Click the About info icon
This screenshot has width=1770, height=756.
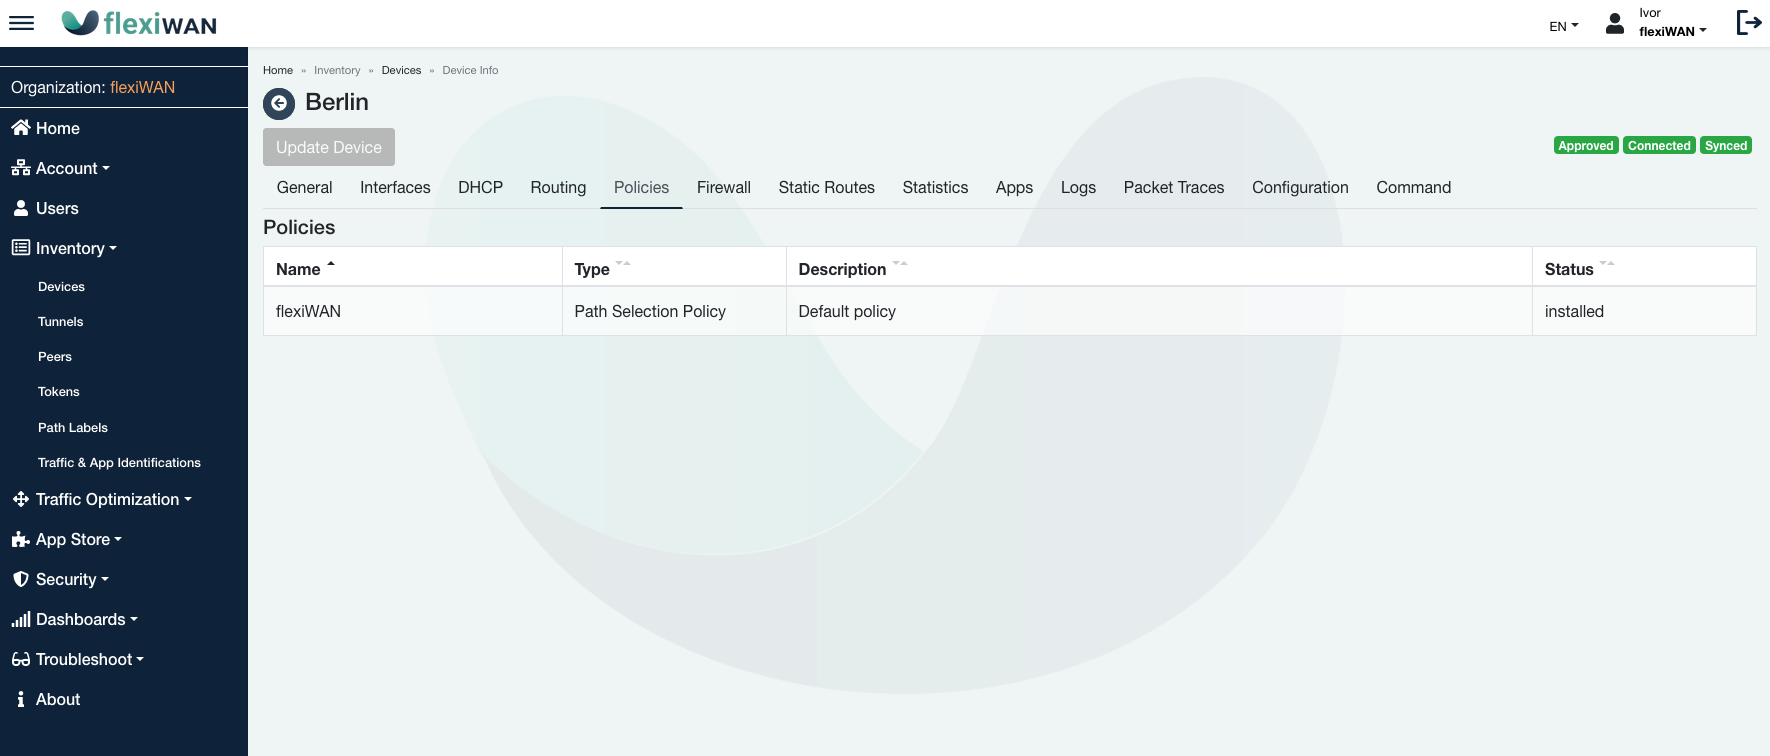[x=20, y=699]
